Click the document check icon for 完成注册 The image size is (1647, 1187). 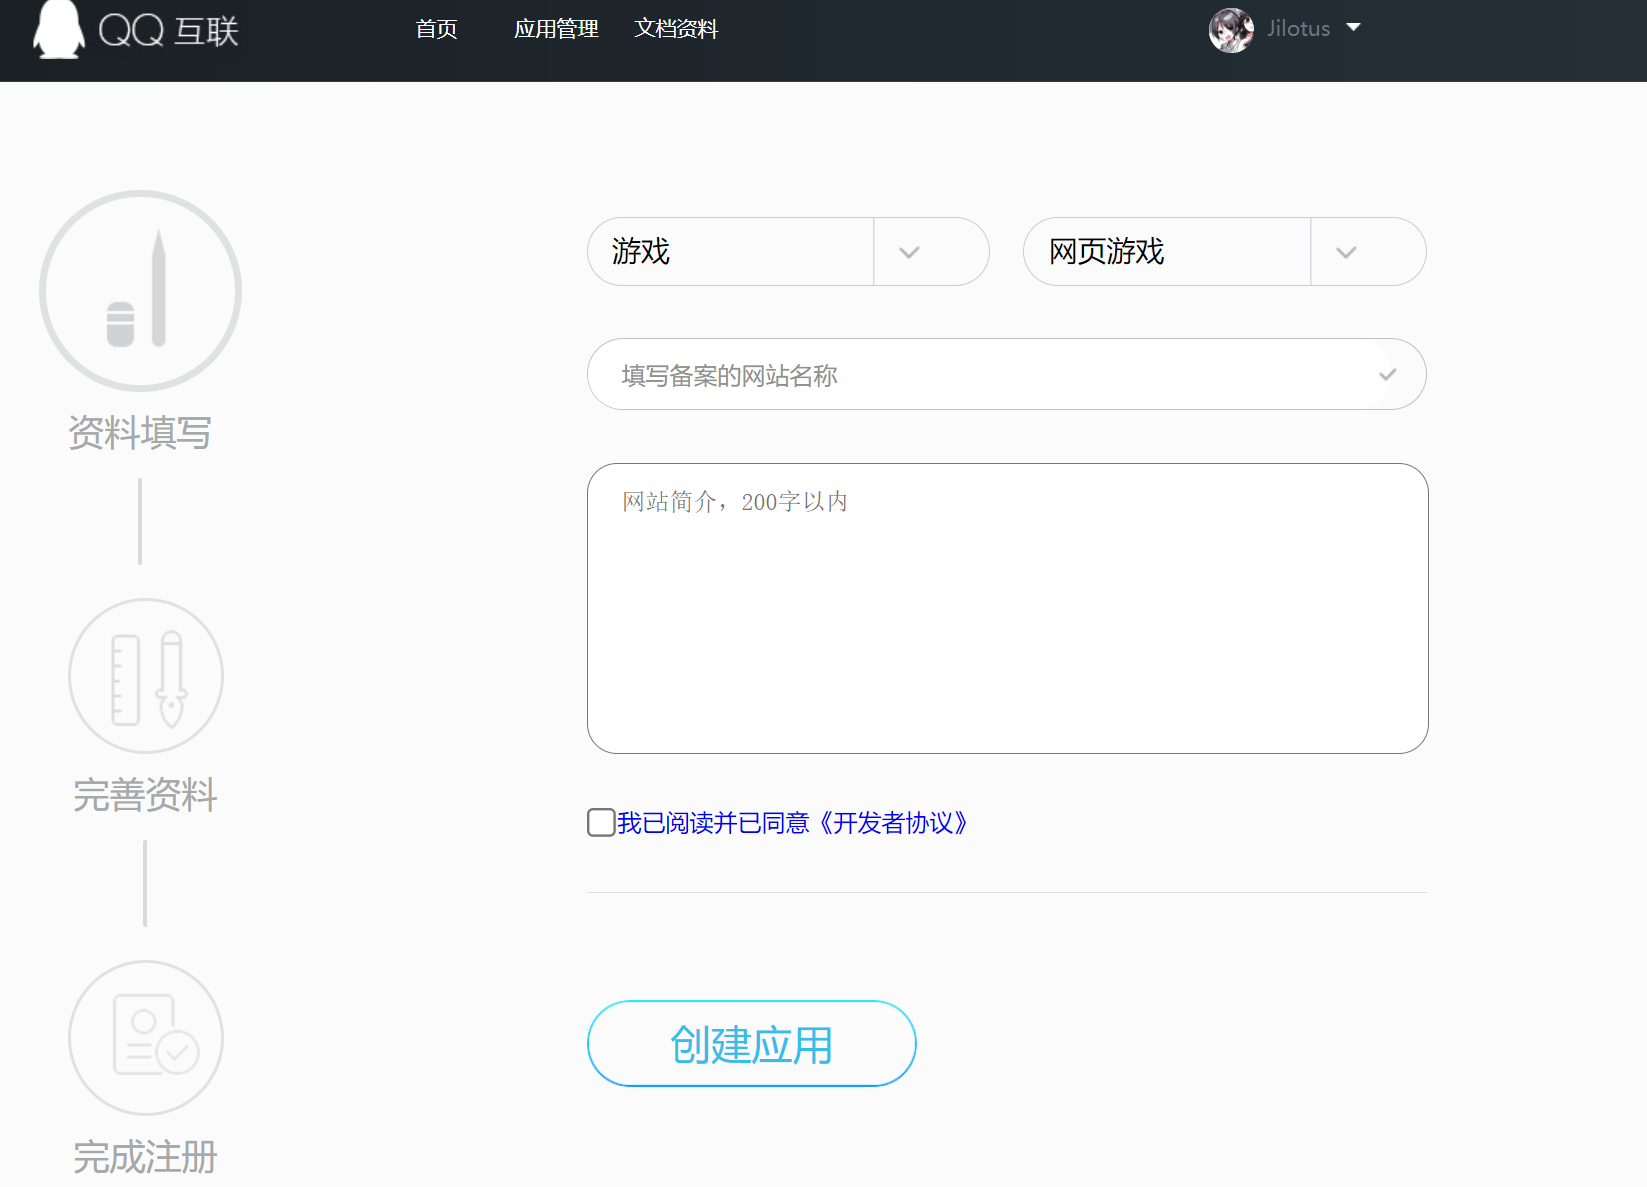[145, 1037]
